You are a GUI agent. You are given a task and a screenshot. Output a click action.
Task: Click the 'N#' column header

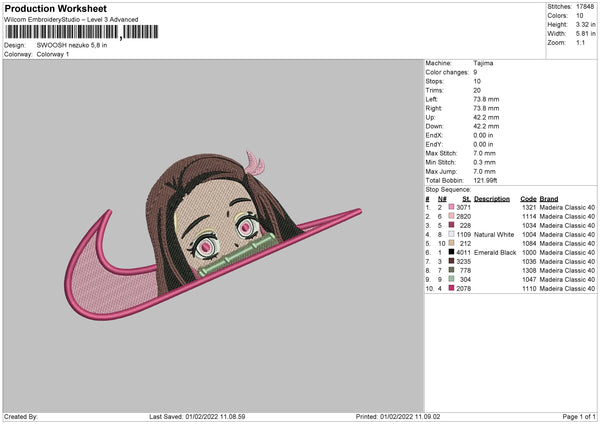442,199
